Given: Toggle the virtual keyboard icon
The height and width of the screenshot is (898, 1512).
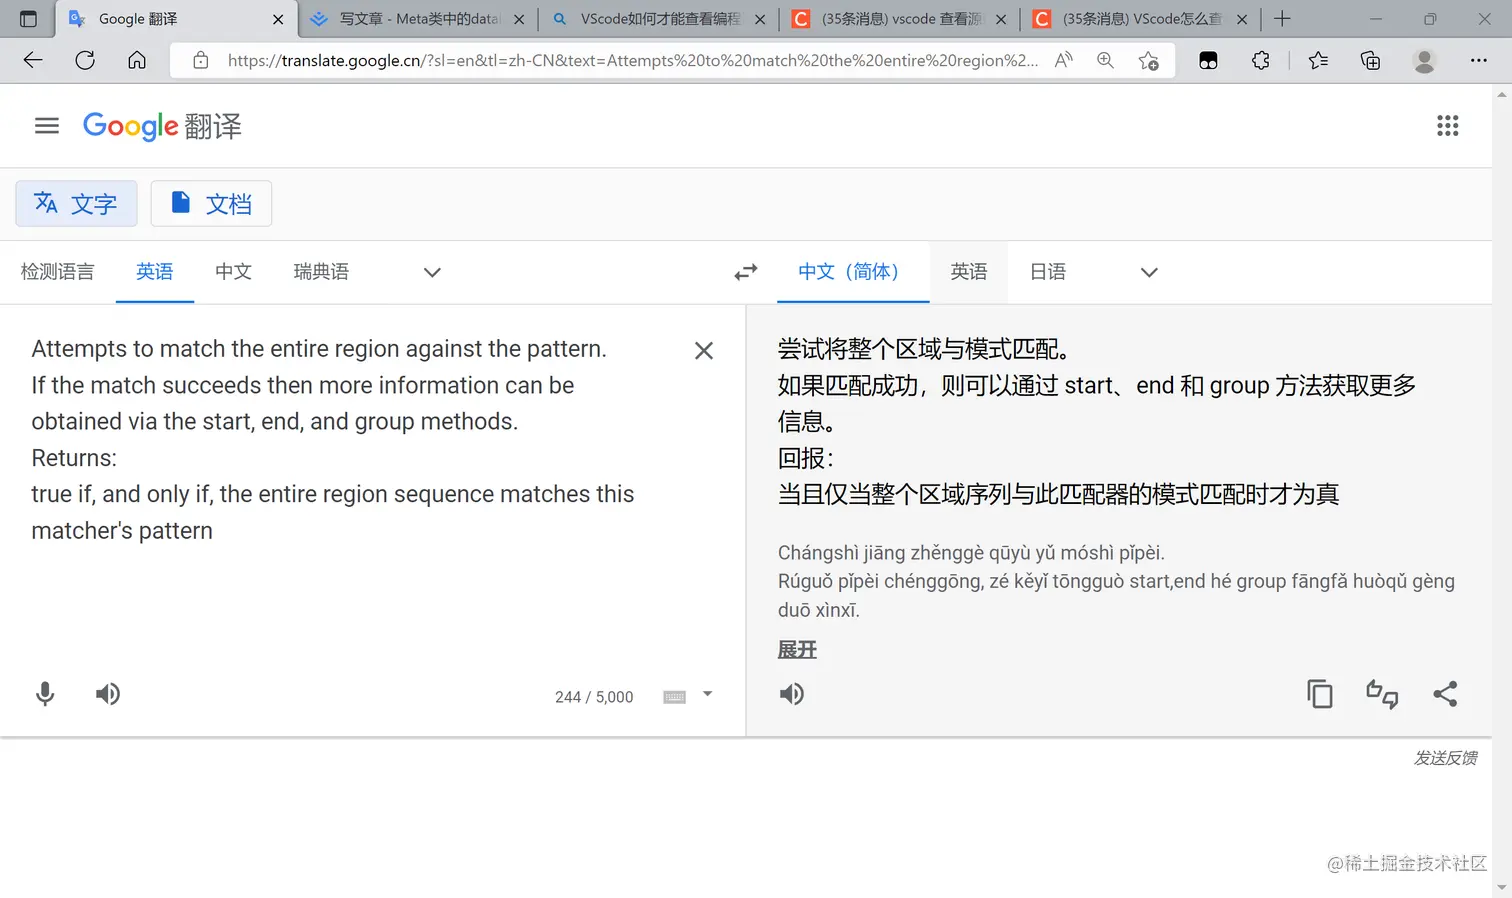Looking at the screenshot, I should tap(675, 697).
